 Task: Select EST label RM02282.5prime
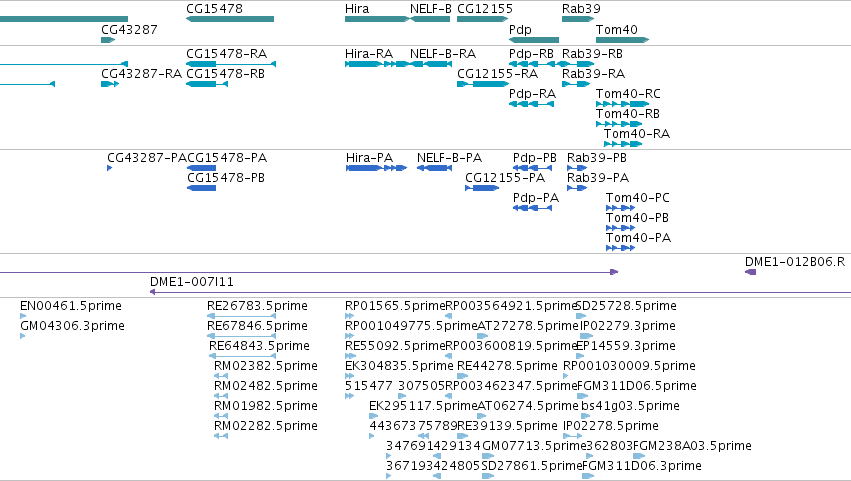266,426
